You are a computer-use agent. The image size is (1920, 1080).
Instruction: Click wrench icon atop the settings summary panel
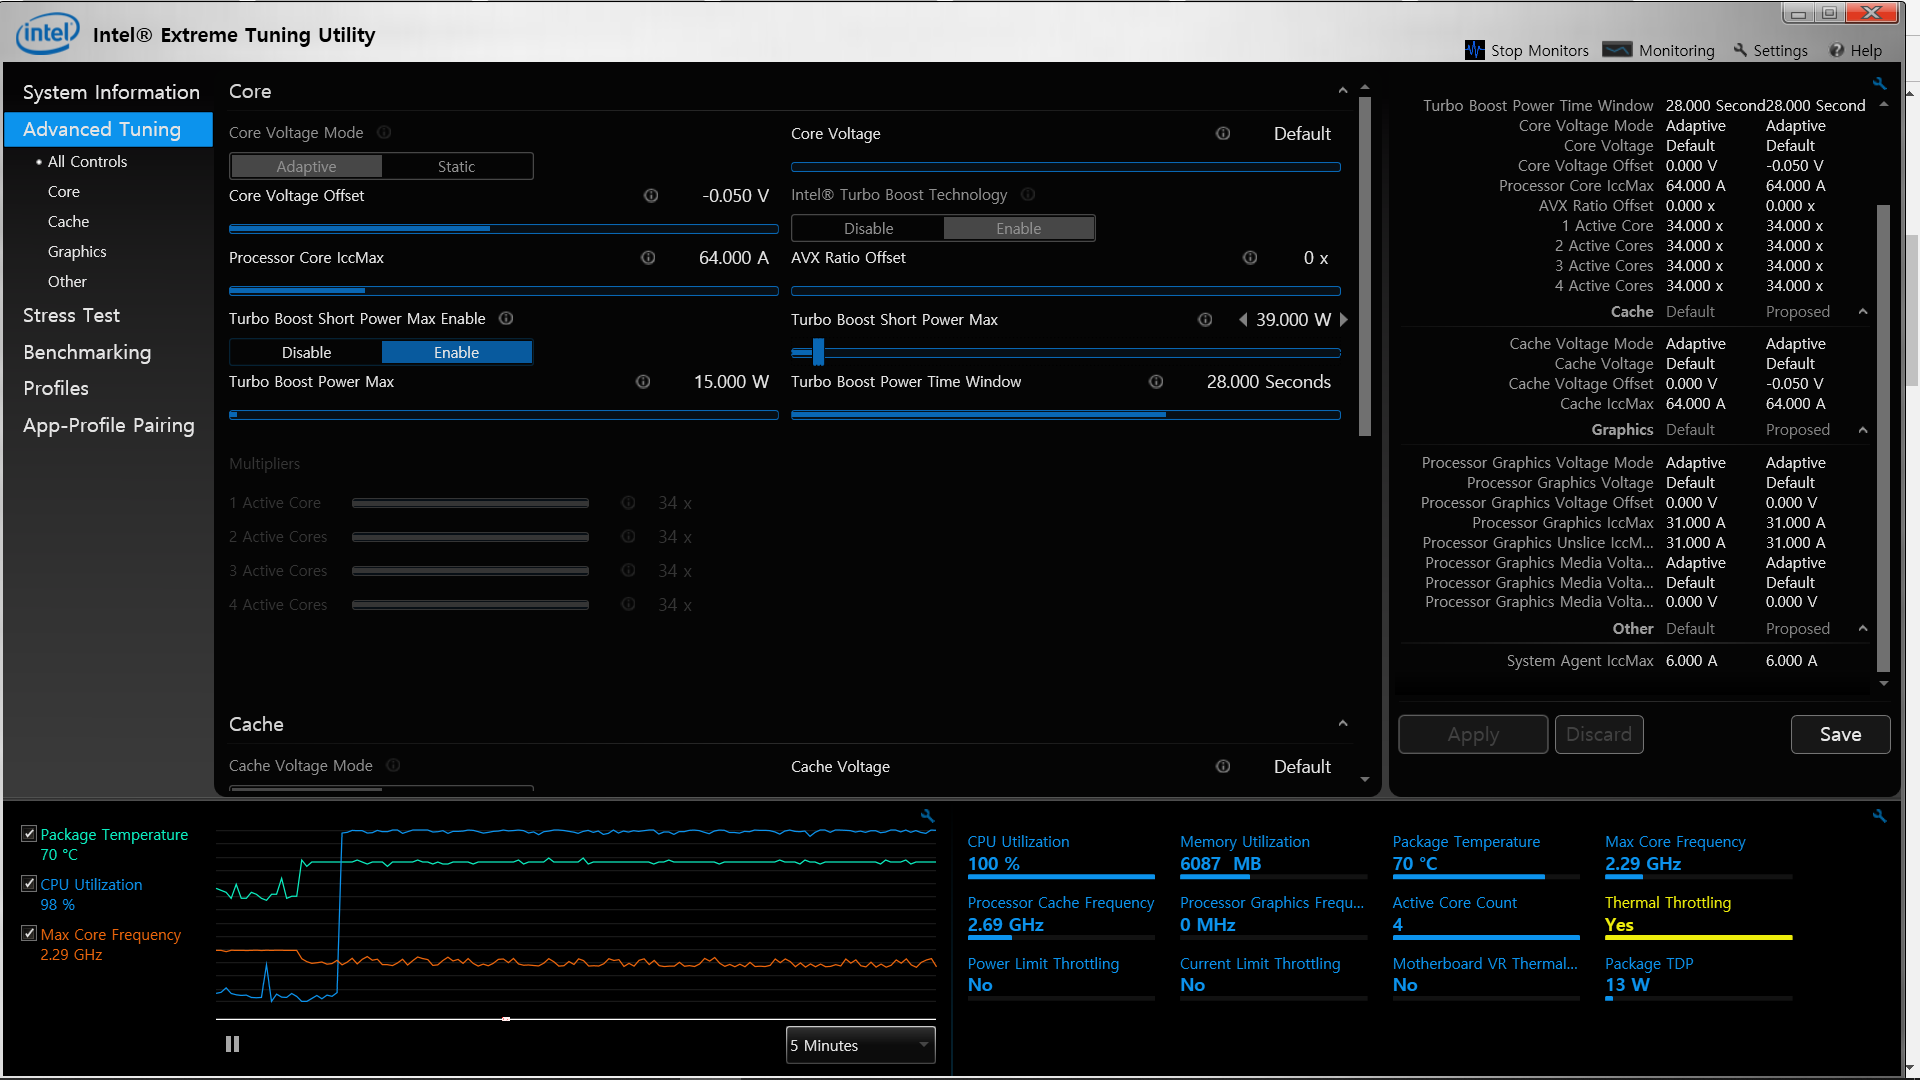1880,83
